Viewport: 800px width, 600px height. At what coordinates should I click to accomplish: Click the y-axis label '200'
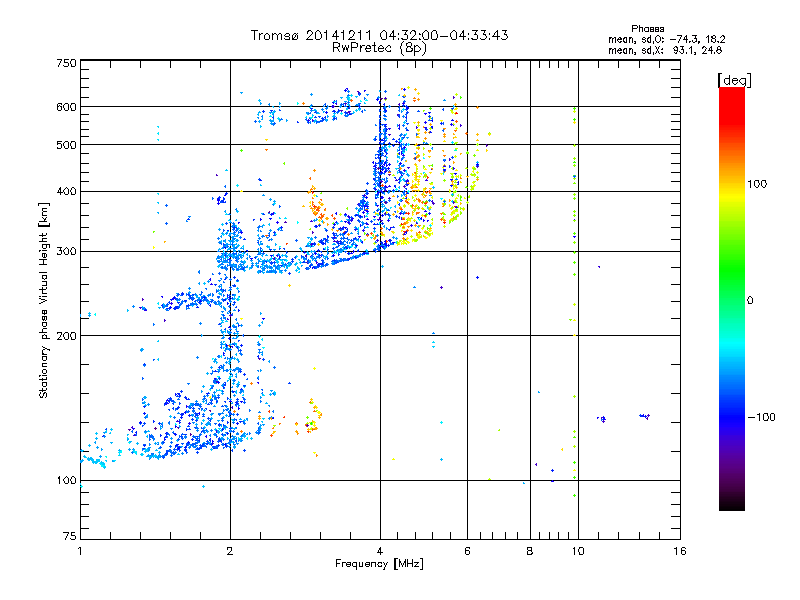click(x=66, y=335)
